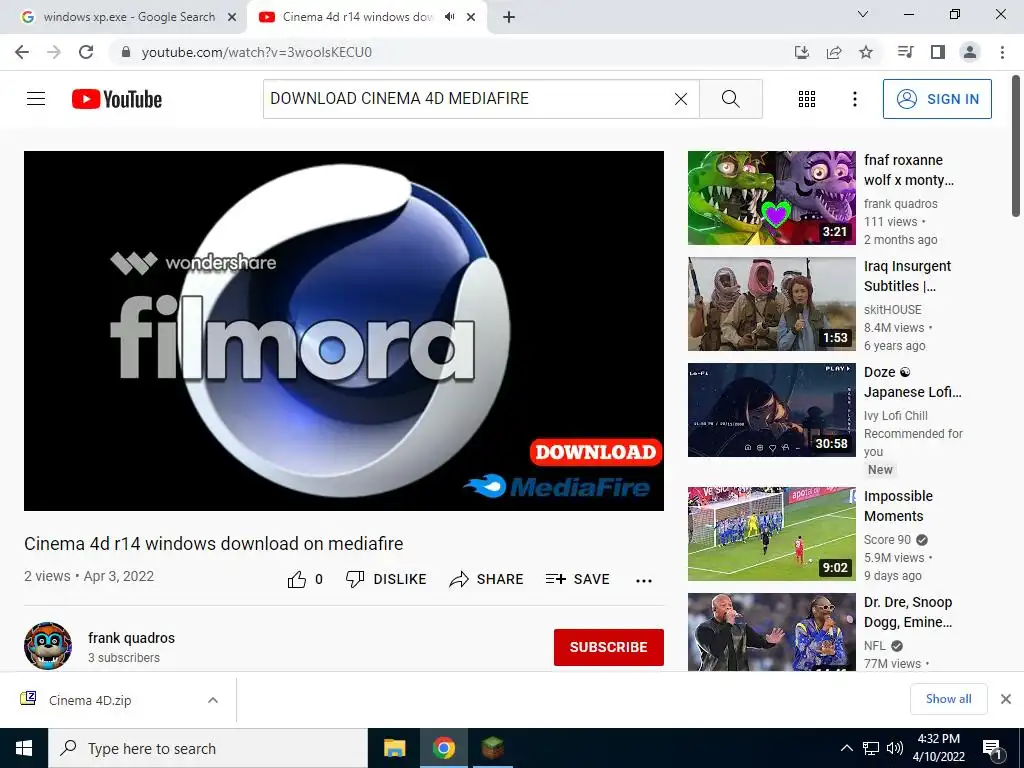Open downloaded Cinema 4D.zip file
The image size is (1024, 768).
click(x=90, y=700)
